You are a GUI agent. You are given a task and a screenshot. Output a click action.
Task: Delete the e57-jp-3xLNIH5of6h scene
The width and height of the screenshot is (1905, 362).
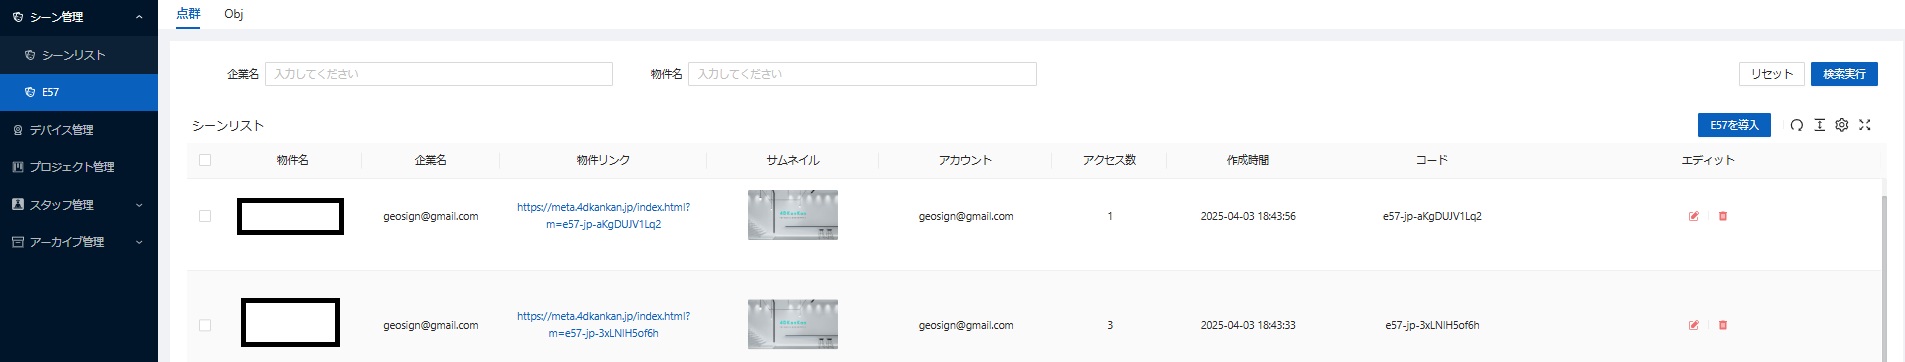pyautogui.click(x=1723, y=325)
